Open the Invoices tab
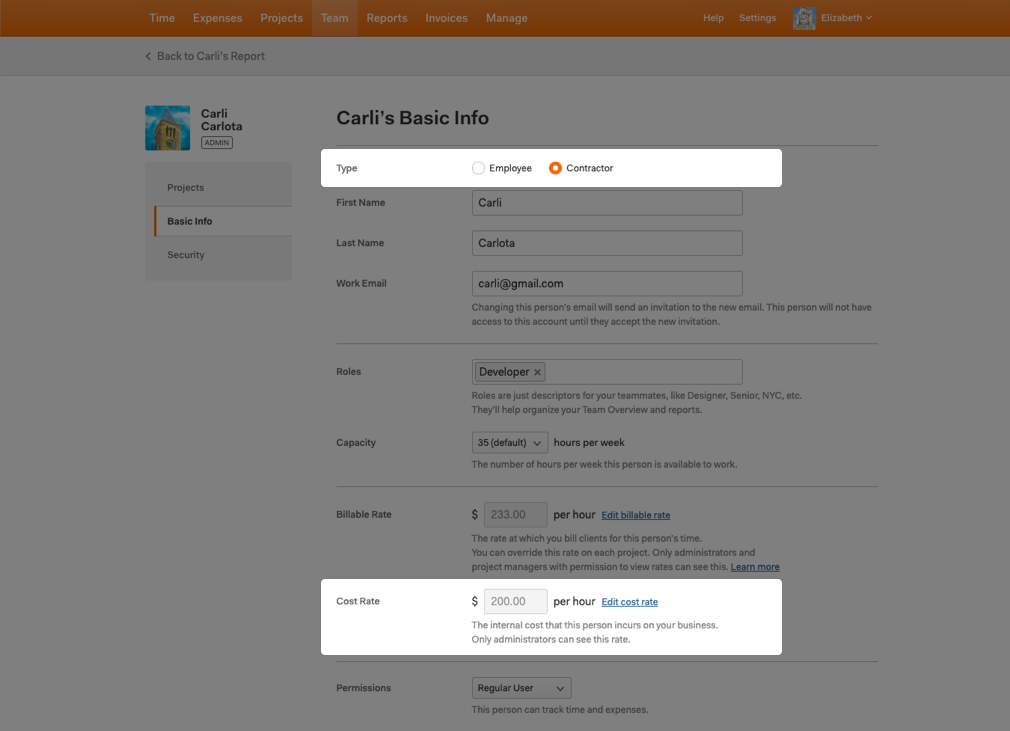The height and width of the screenshot is (731, 1010). tap(446, 18)
